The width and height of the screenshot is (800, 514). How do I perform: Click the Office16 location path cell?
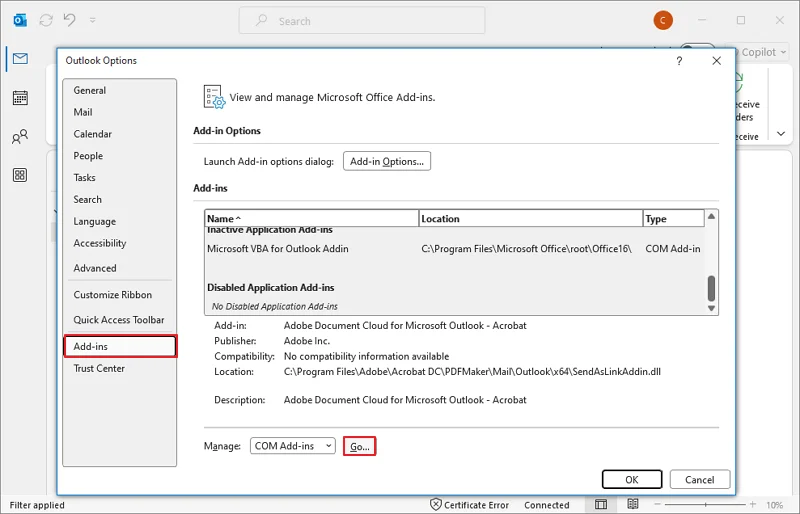pyautogui.click(x=527, y=249)
